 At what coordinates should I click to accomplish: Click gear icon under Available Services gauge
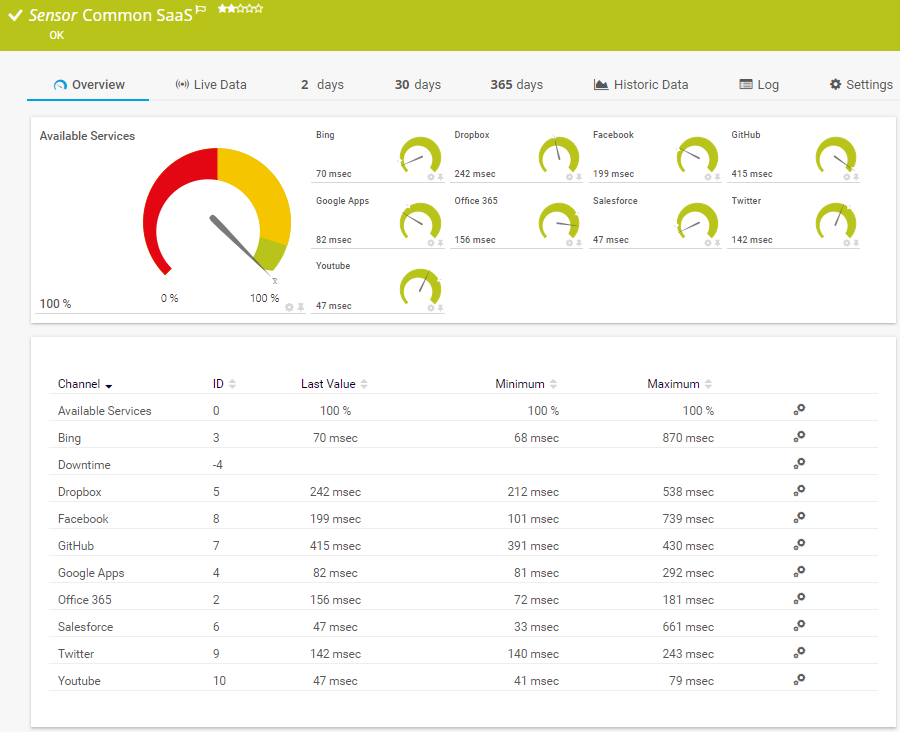click(x=289, y=307)
